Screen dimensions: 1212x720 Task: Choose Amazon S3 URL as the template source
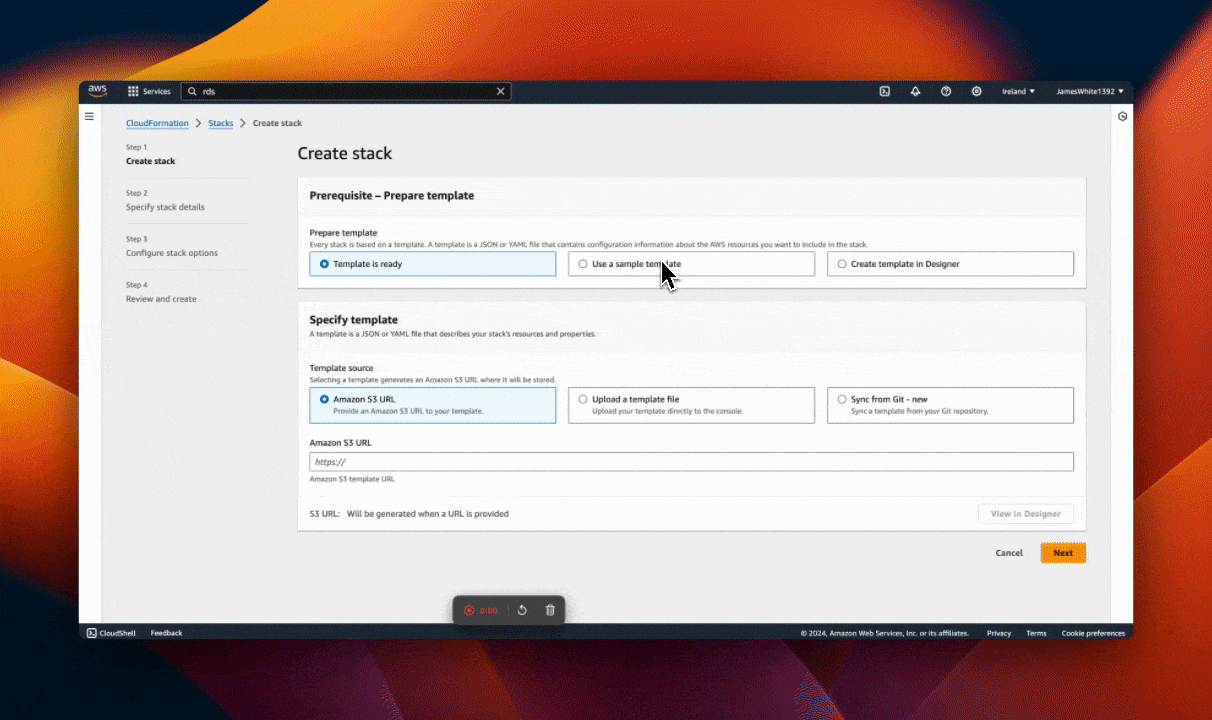click(x=432, y=405)
